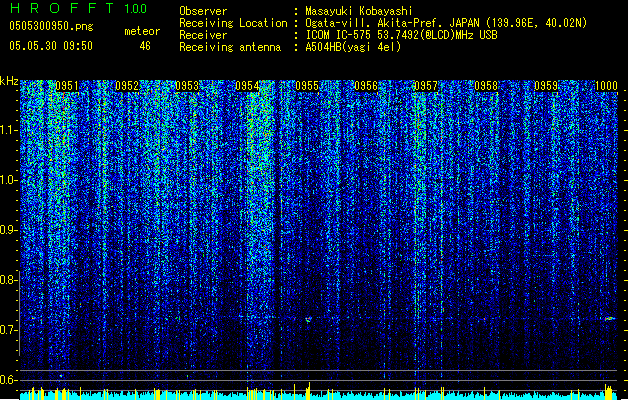Click the 0958 time marker

486,86
